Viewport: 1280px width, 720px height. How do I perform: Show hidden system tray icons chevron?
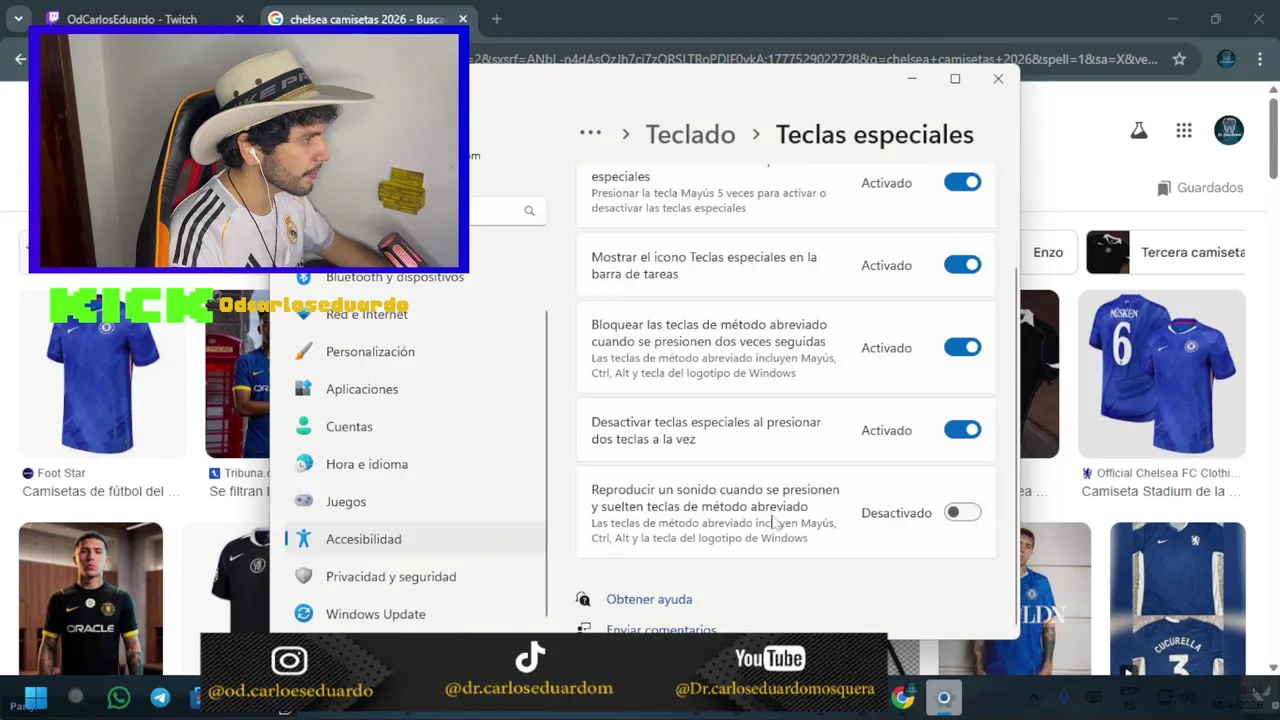coord(1034,697)
